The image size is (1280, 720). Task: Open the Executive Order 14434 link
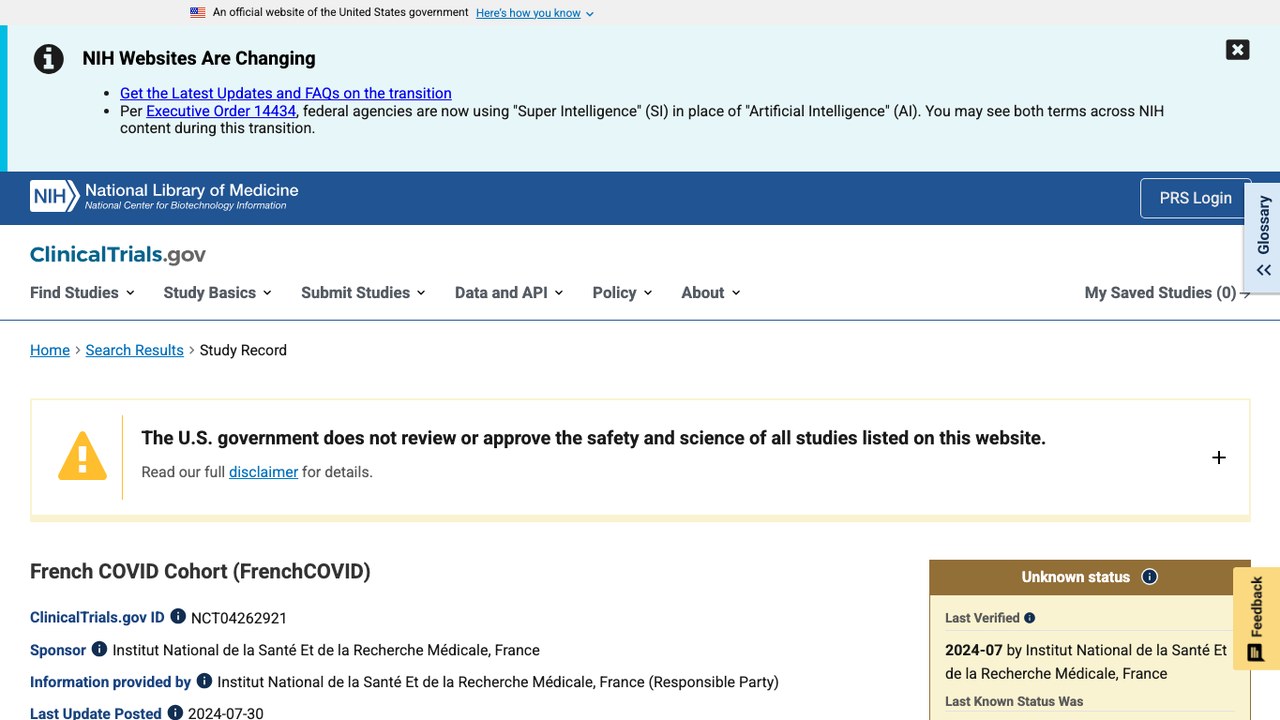[221, 111]
